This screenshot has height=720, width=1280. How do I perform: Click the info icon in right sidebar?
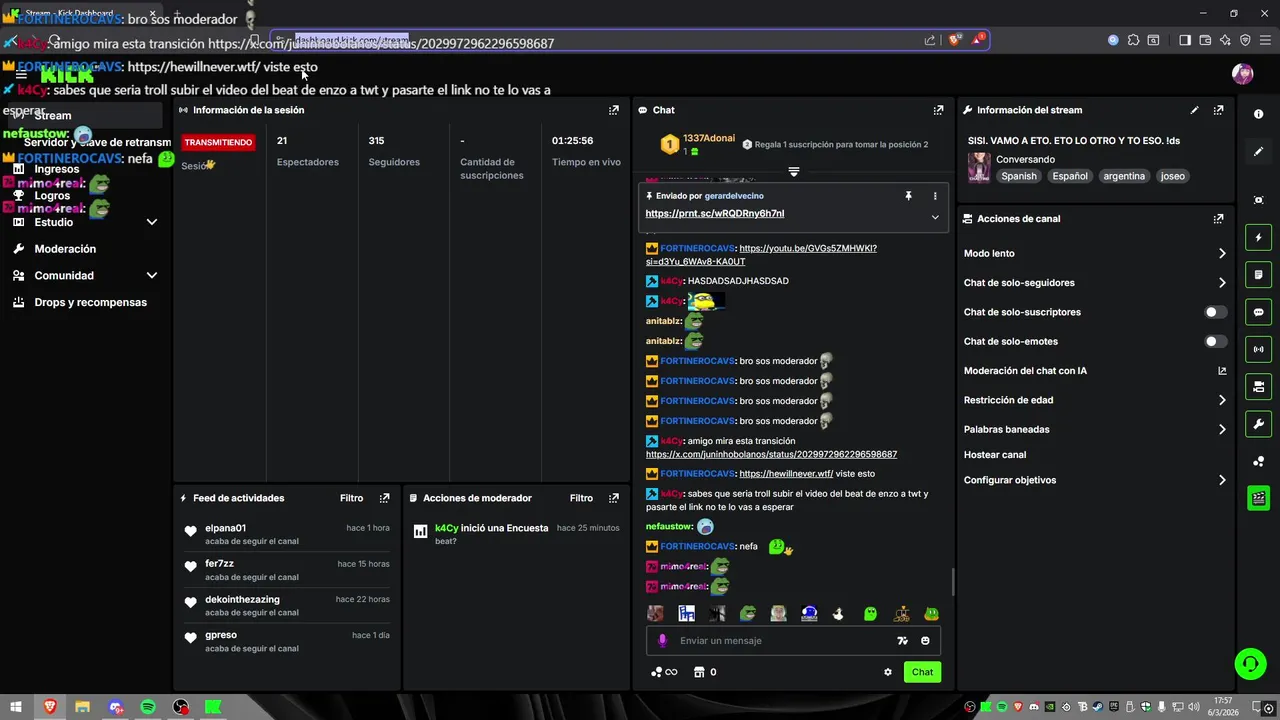click(x=1258, y=114)
